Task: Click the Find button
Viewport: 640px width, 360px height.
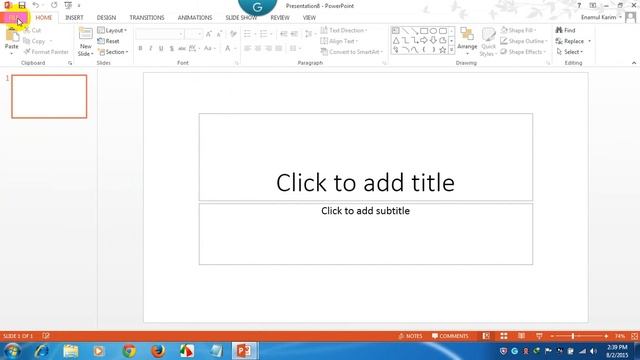Action: point(566,31)
